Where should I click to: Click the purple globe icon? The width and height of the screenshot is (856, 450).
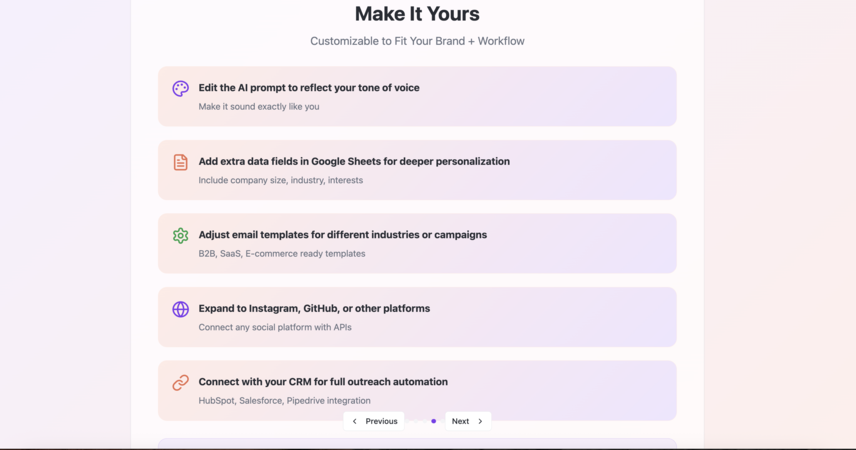pyautogui.click(x=181, y=309)
